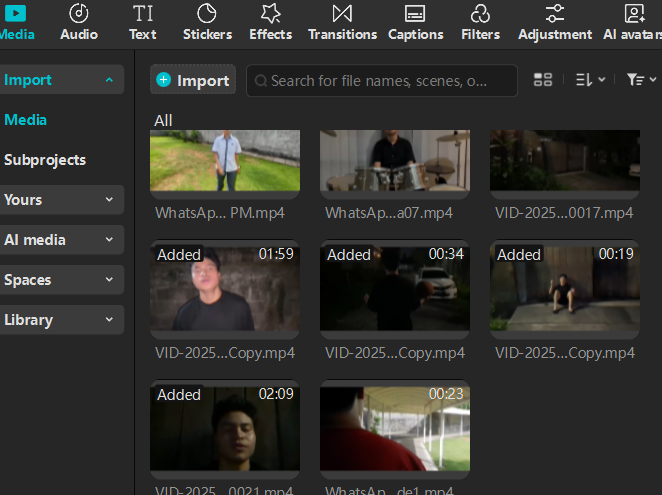Open the Filters panel

[480, 22]
